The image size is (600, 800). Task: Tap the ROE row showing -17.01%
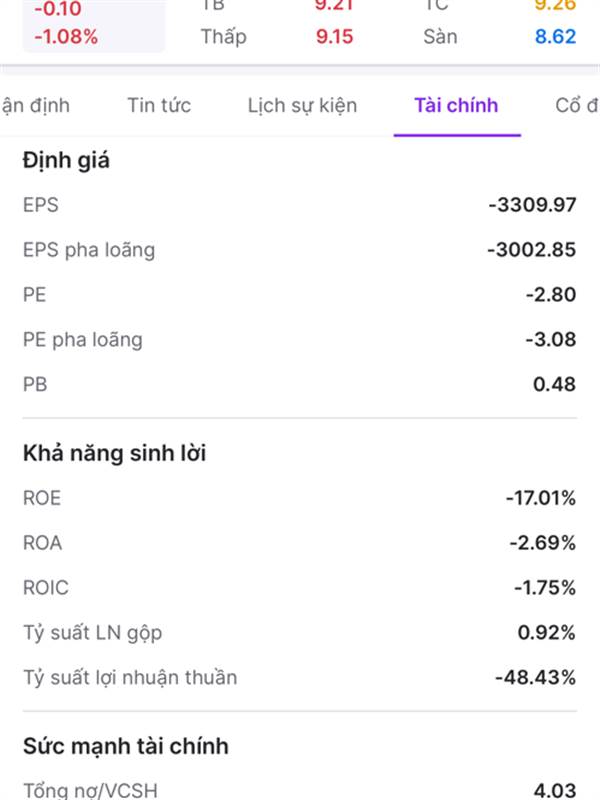(299, 497)
